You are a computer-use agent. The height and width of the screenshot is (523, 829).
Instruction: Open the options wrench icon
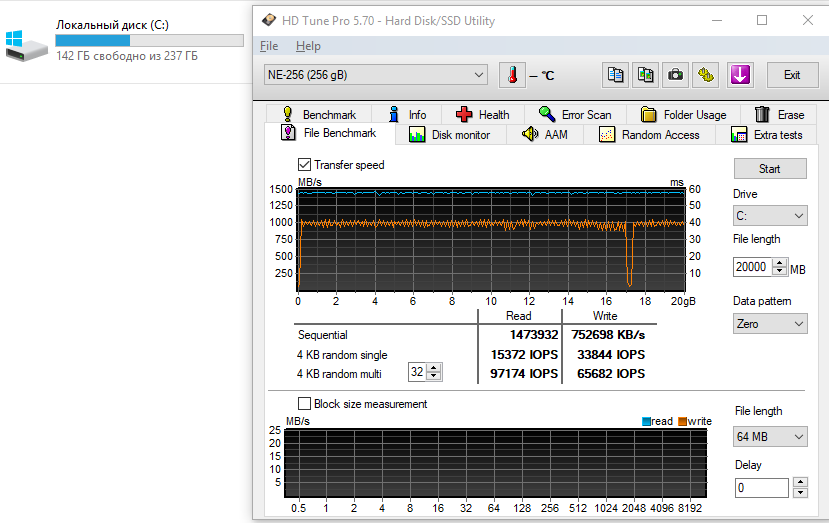[706, 75]
